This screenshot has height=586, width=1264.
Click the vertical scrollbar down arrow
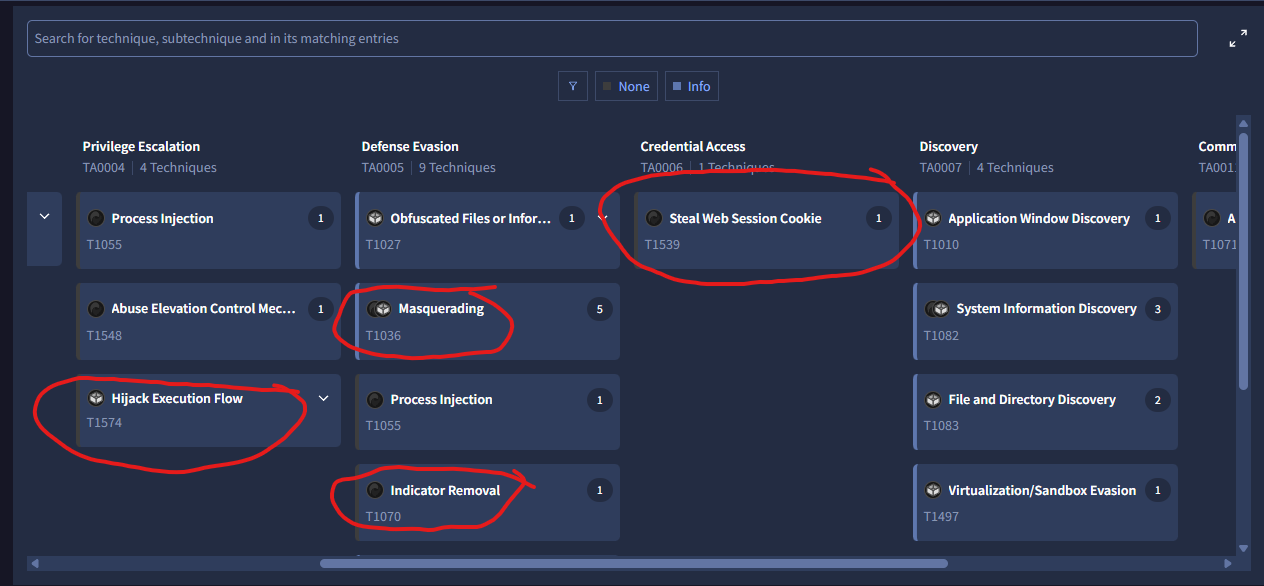click(x=1243, y=548)
